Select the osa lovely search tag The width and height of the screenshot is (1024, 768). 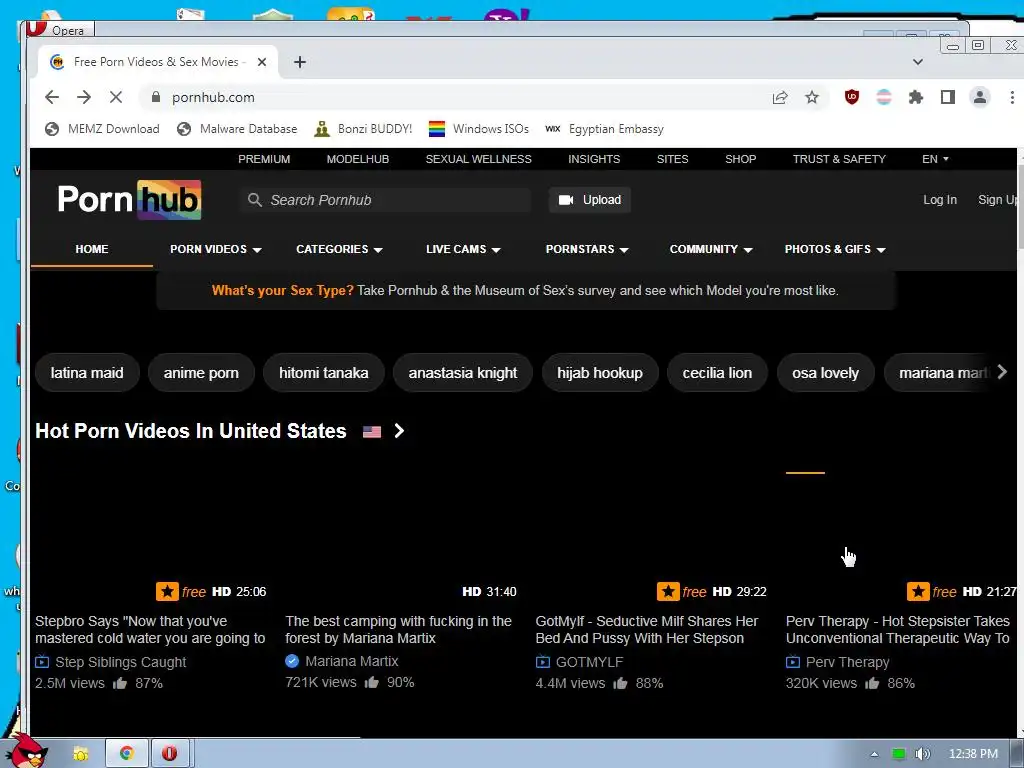coord(825,373)
